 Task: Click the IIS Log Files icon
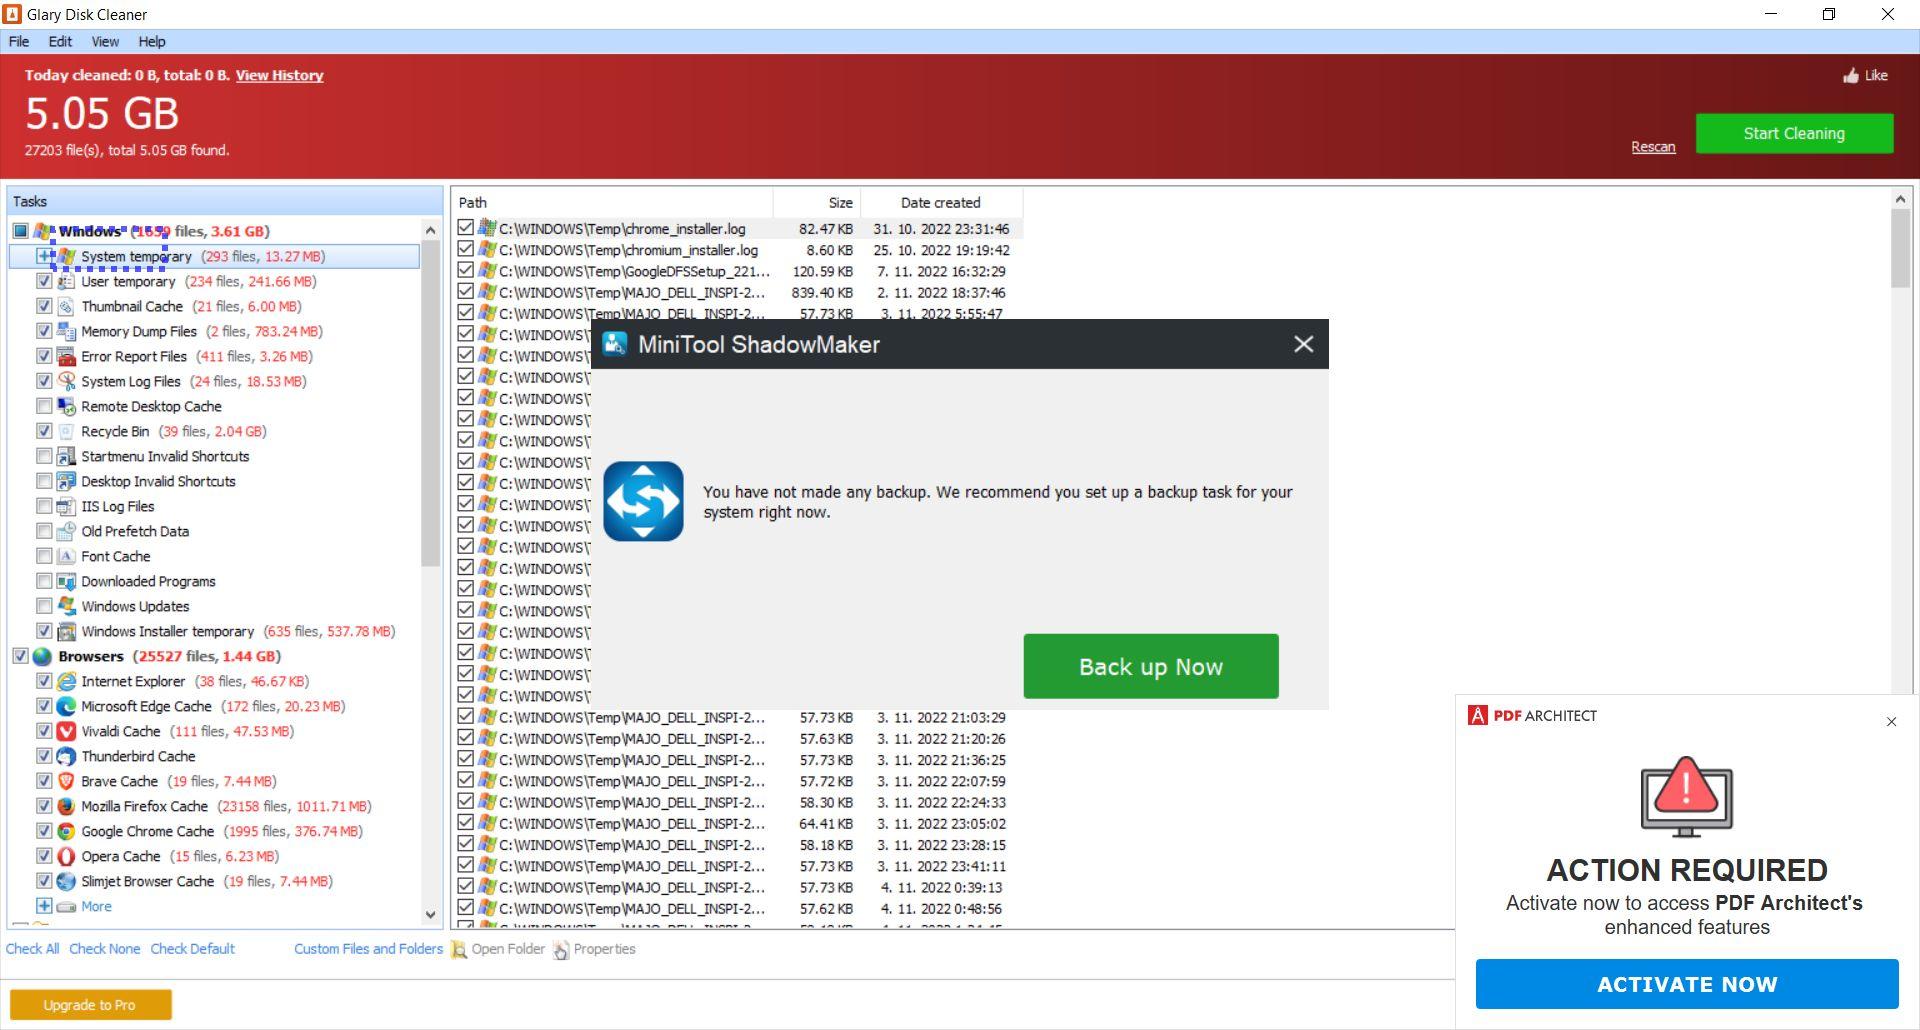(66, 507)
